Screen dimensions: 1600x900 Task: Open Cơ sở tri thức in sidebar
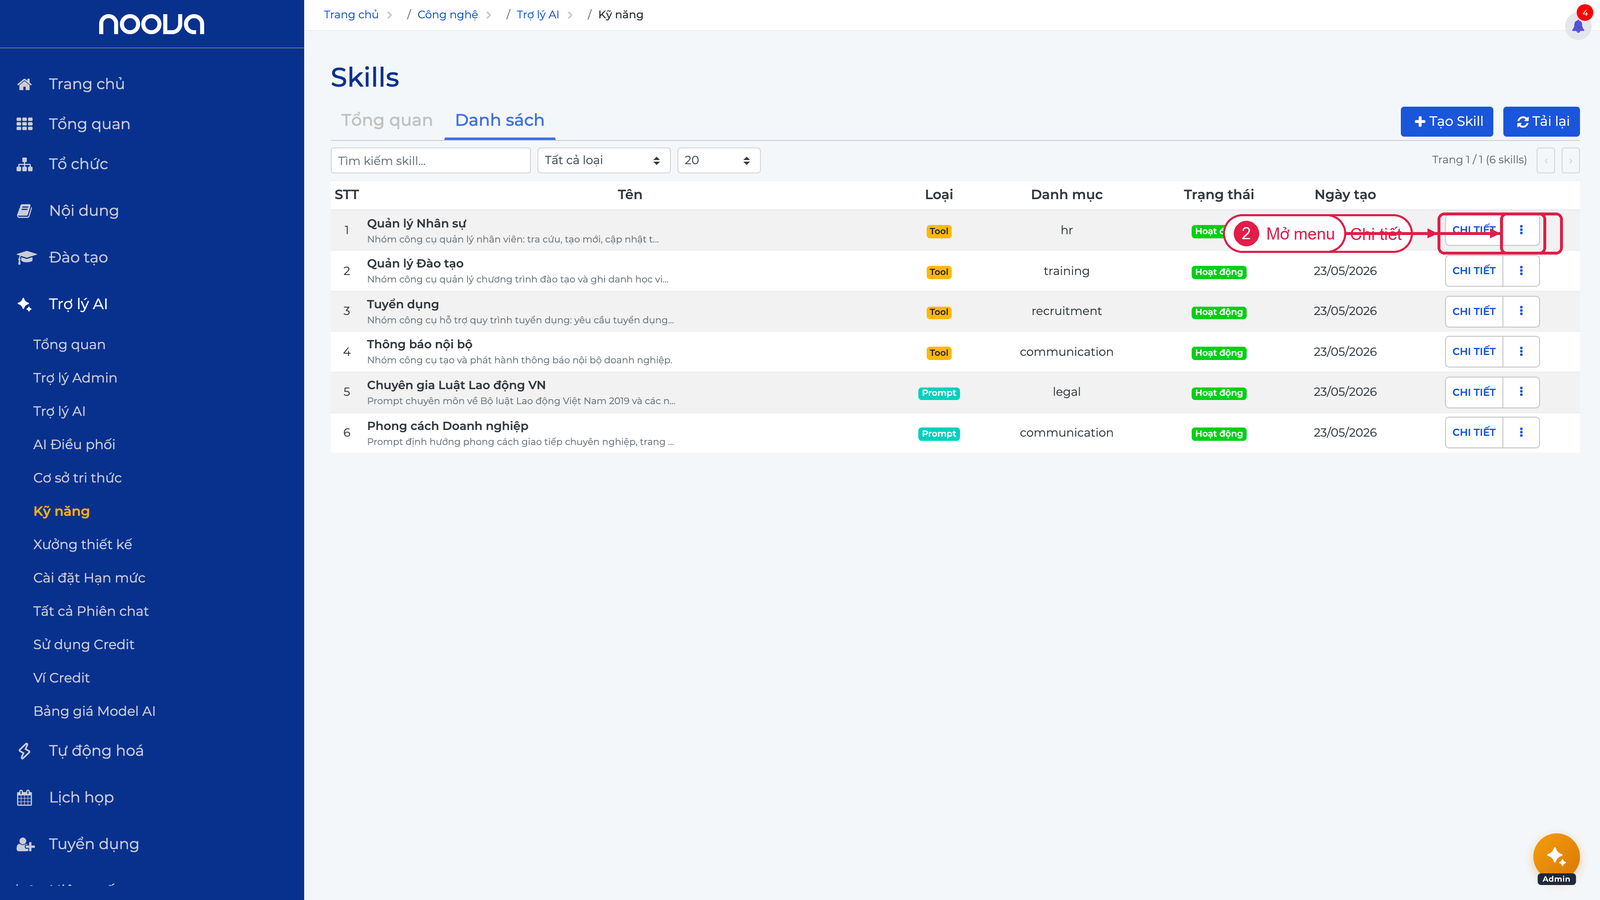pyautogui.click(x=77, y=478)
